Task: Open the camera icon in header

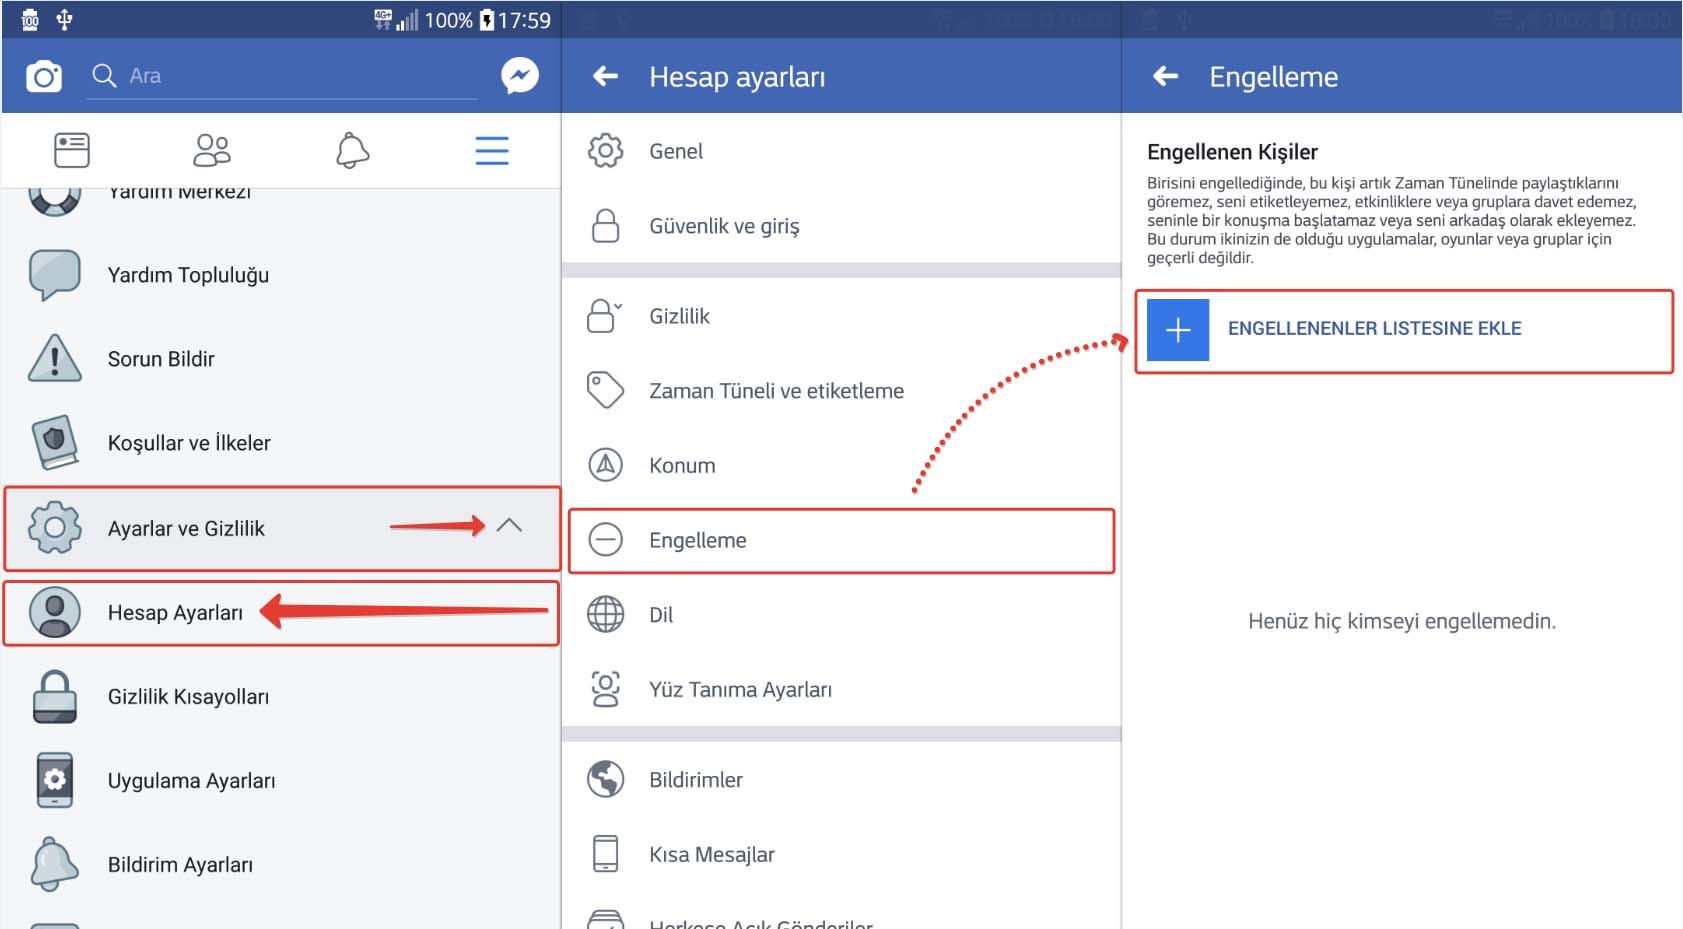Action: coord(44,77)
